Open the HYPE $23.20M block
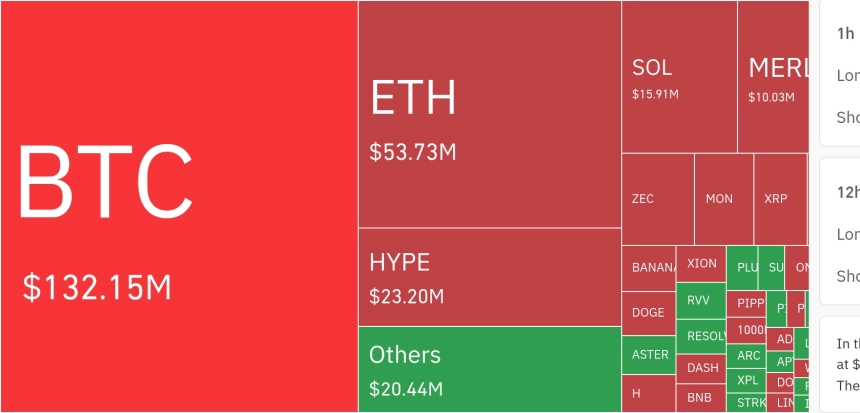 tap(489, 277)
